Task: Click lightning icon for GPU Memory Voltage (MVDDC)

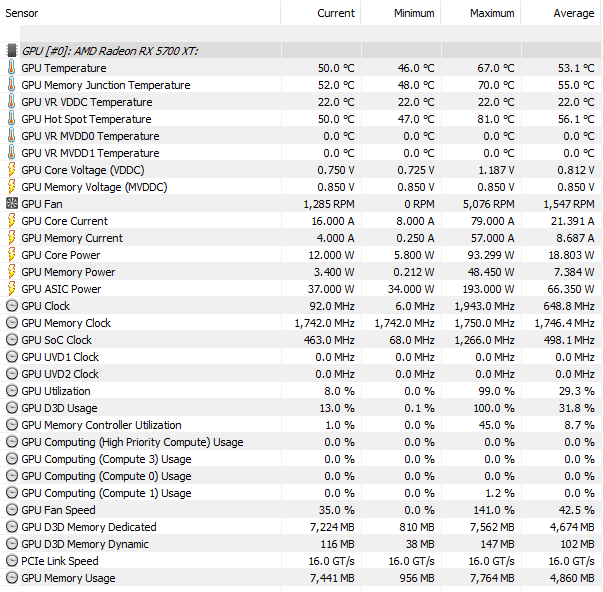Action: 12,186
